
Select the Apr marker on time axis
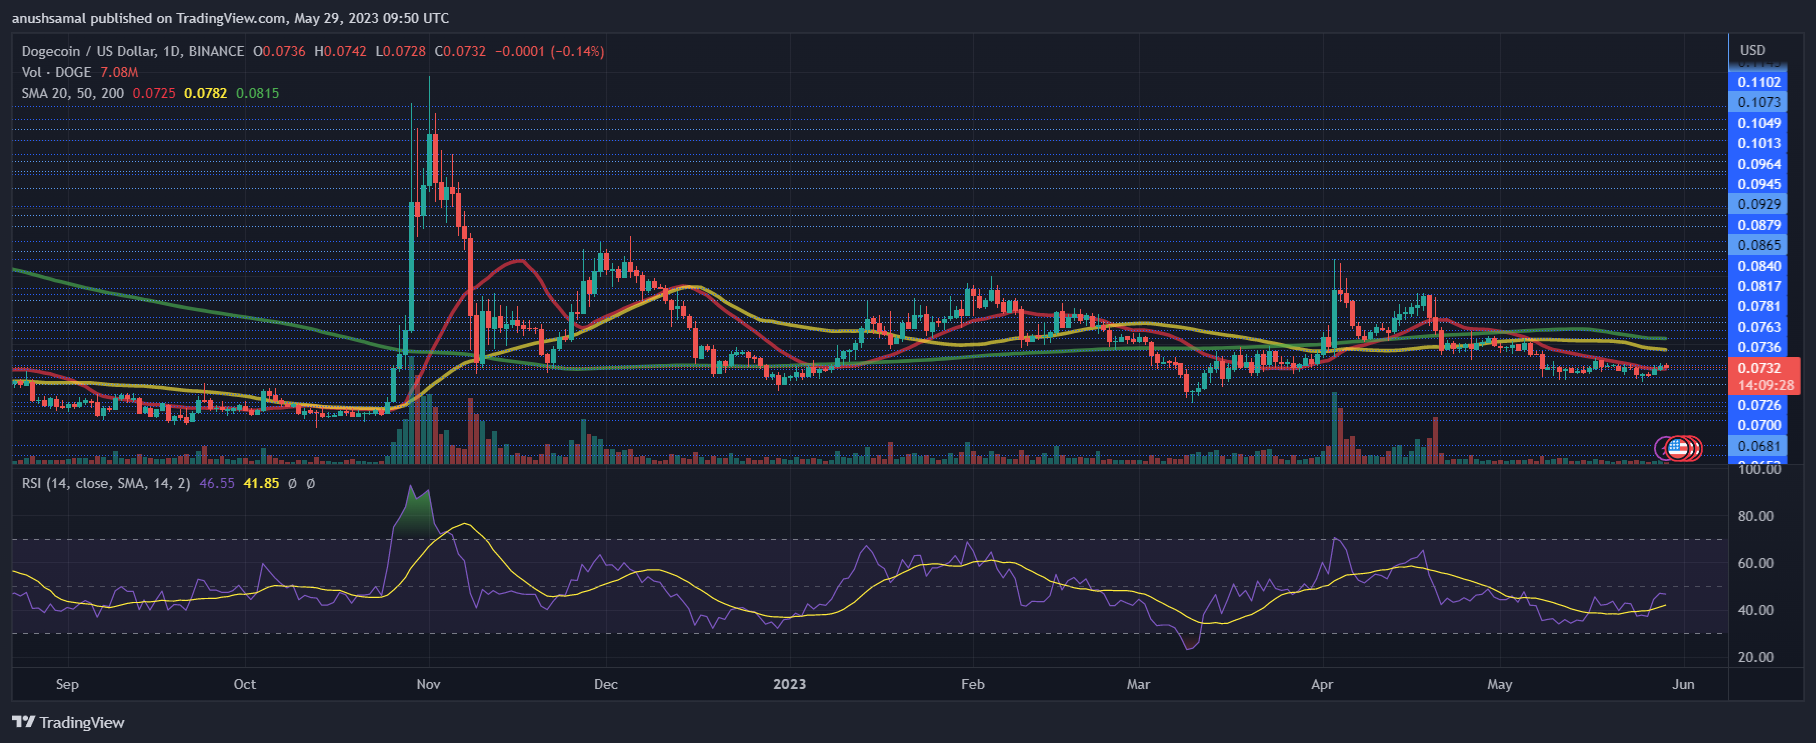tap(1322, 684)
